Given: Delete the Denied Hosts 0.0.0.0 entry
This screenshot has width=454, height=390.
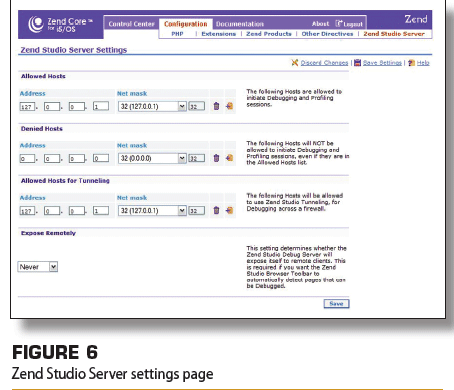Looking at the screenshot, I should coord(216,158).
